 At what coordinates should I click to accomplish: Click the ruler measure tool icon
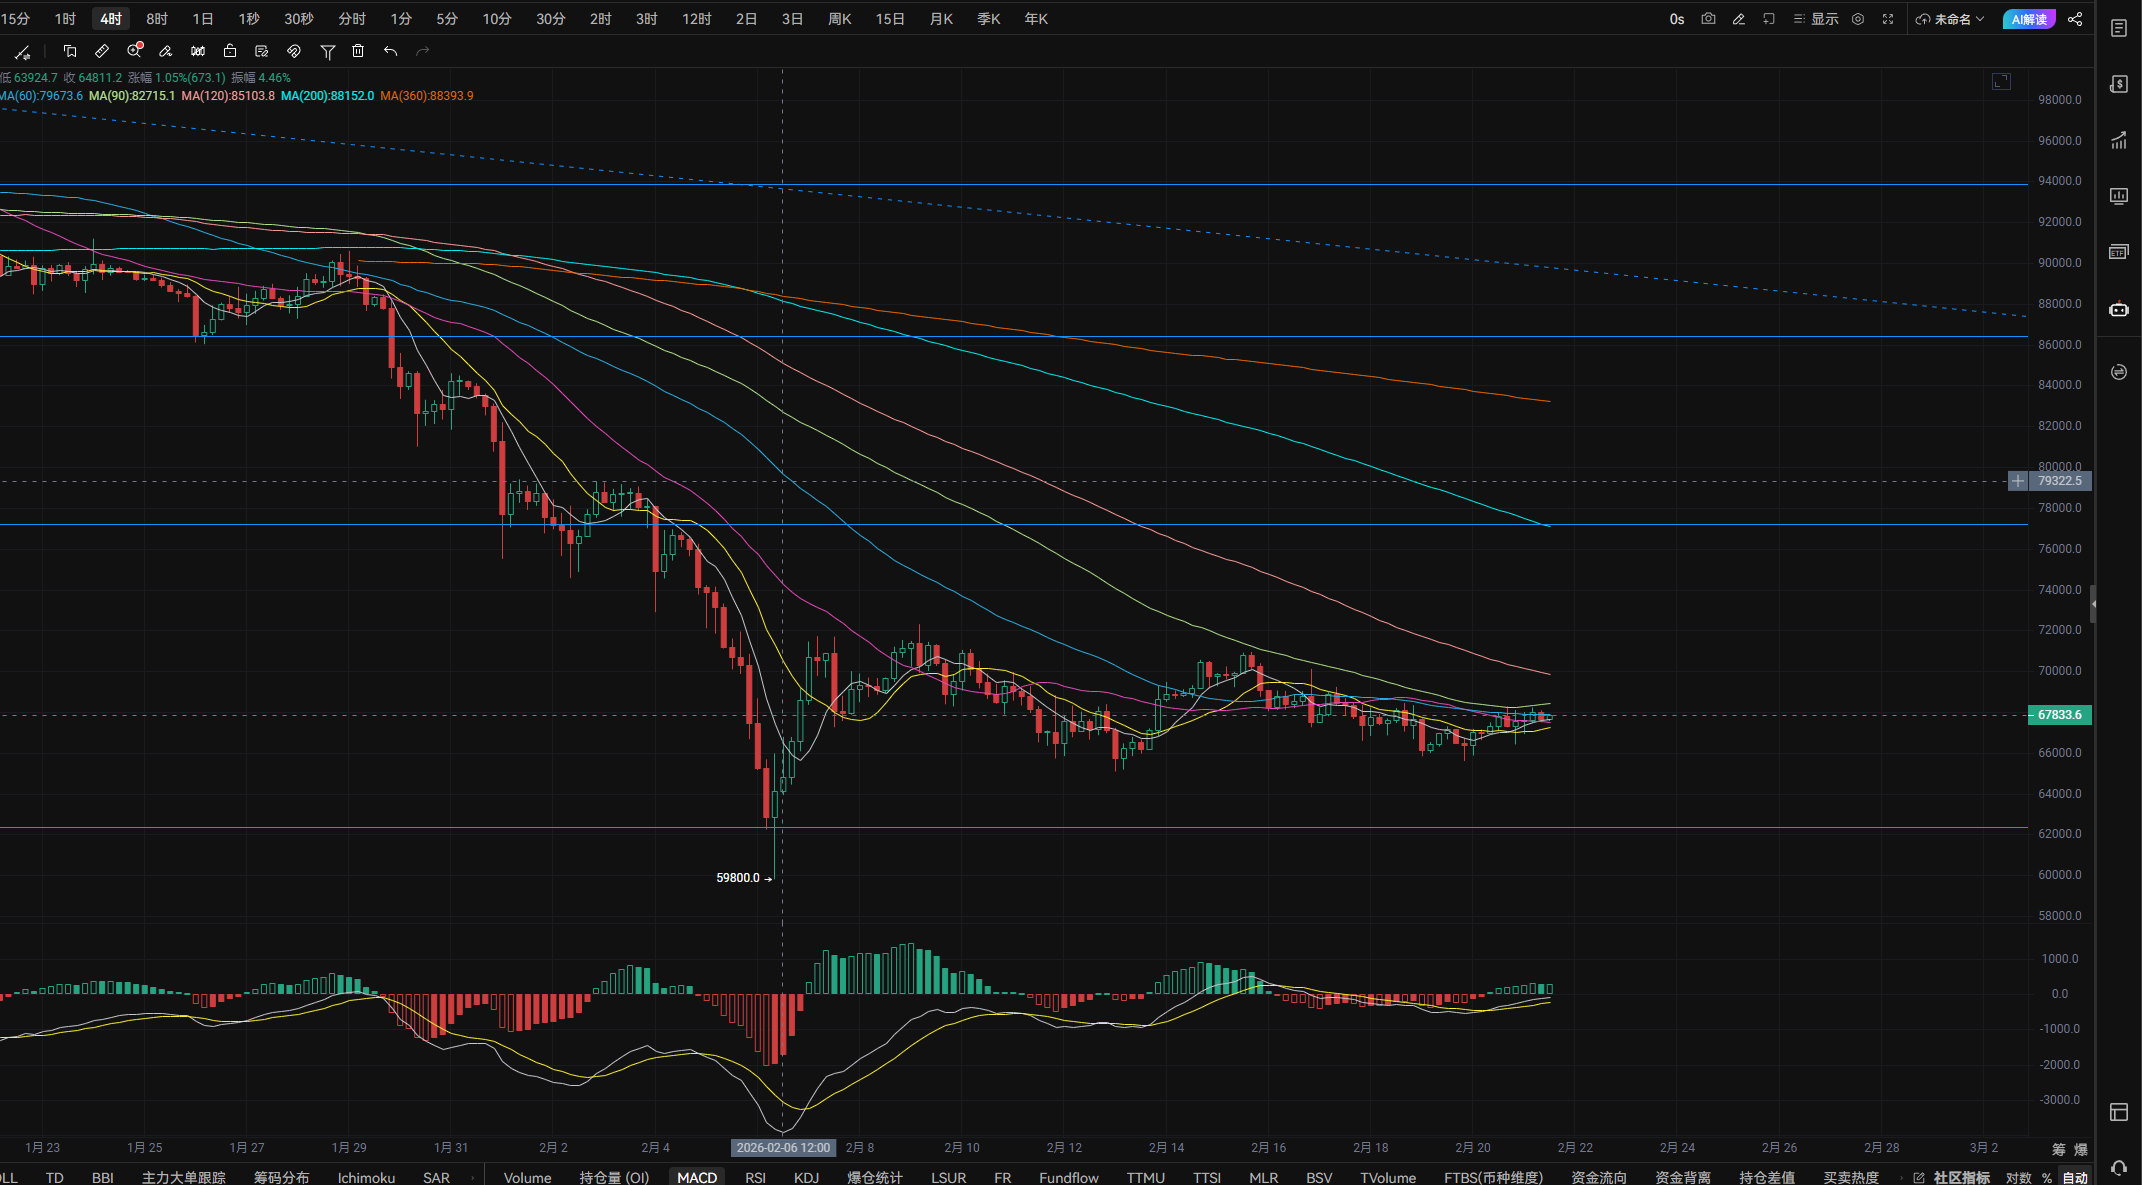pos(102,51)
